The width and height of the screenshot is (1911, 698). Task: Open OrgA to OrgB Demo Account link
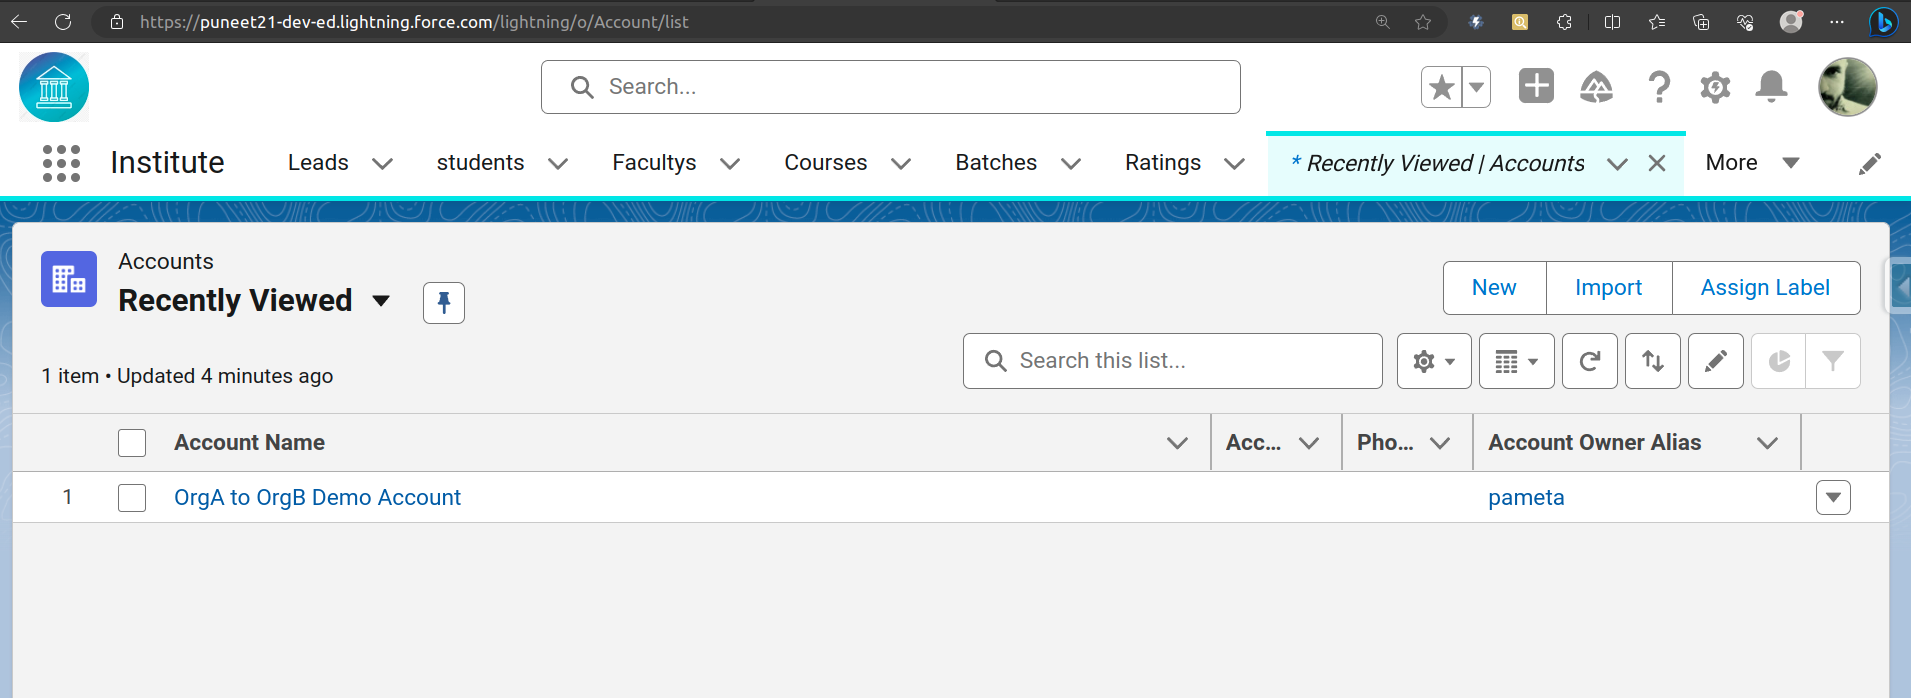(x=317, y=498)
